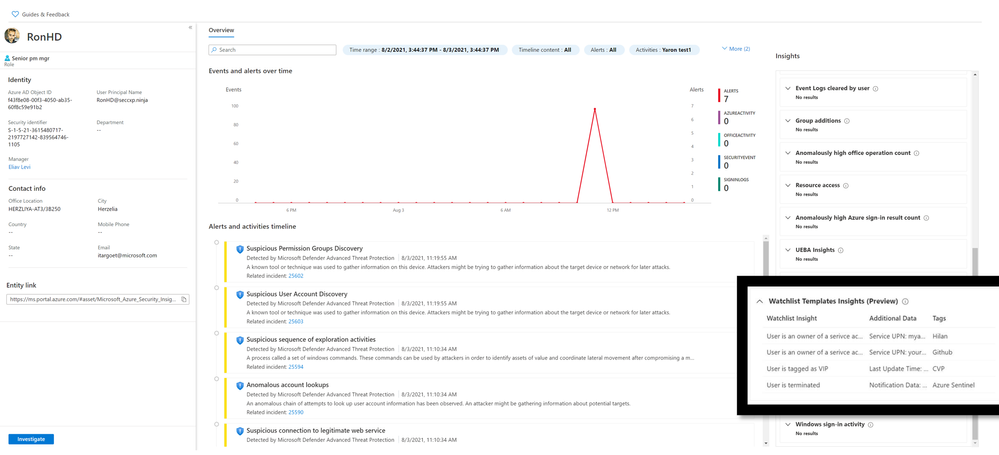The width and height of the screenshot is (999, 455).
Task: Click shield icon of Anomalous account lookups
Action: 240,385
